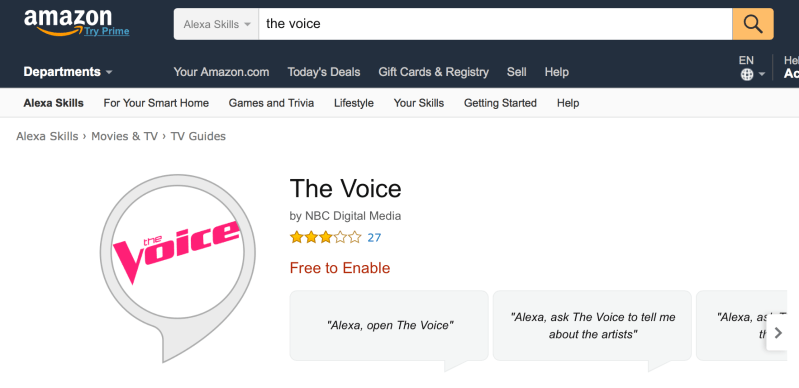Click the Try Prime link

tap(106, 32)
